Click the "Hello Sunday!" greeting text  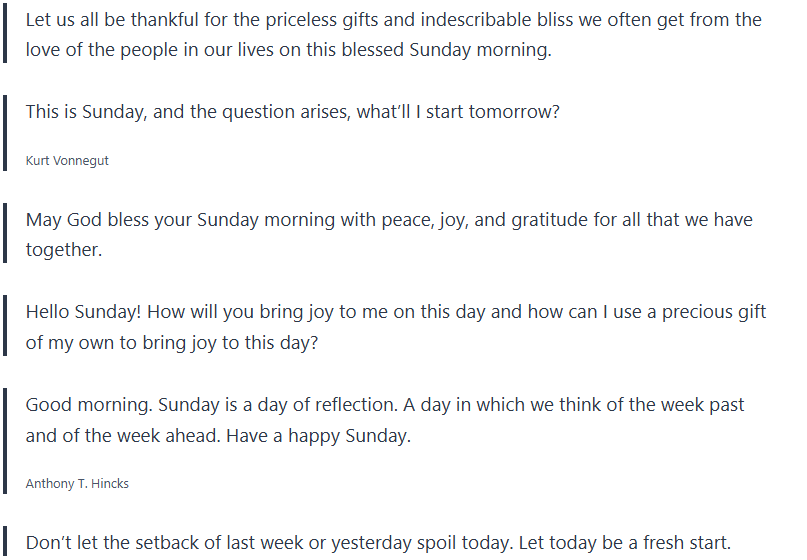(84, 312)
